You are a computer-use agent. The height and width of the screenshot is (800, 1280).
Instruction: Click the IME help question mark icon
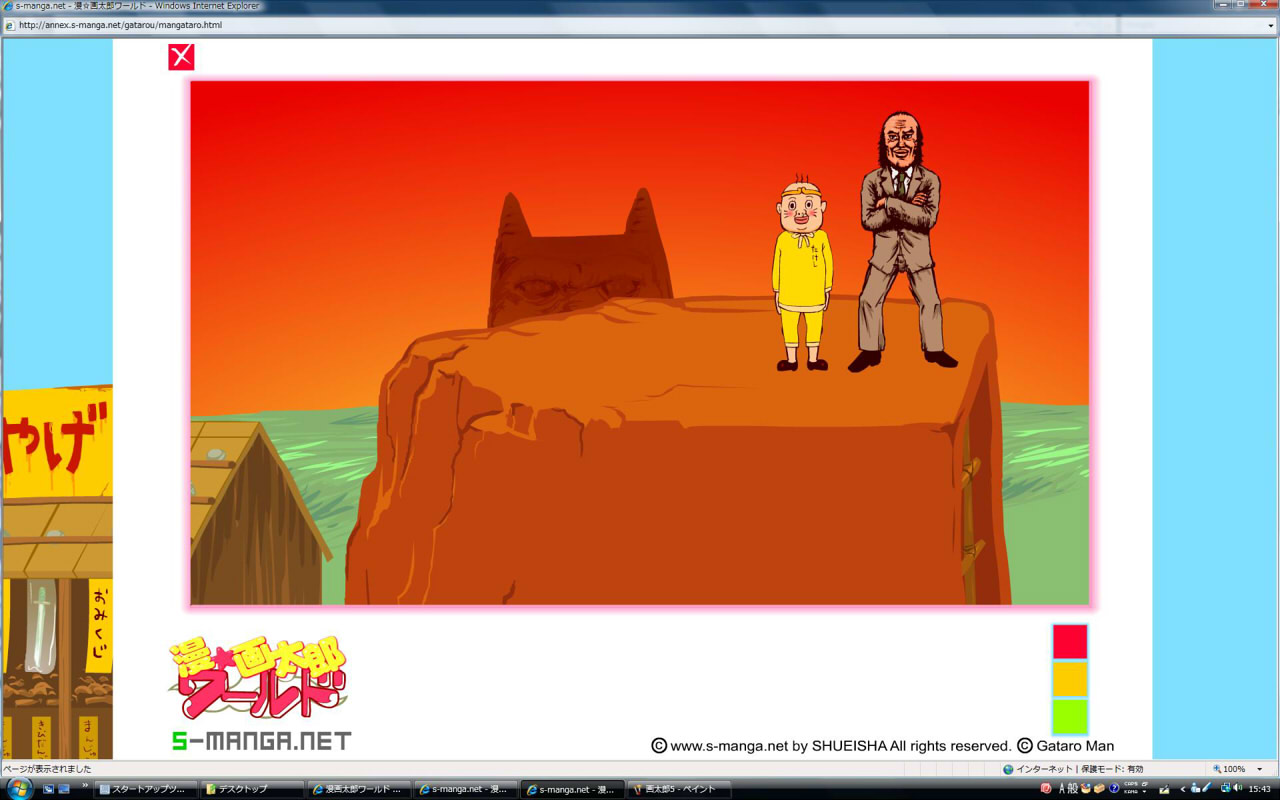click(1114, 788)
